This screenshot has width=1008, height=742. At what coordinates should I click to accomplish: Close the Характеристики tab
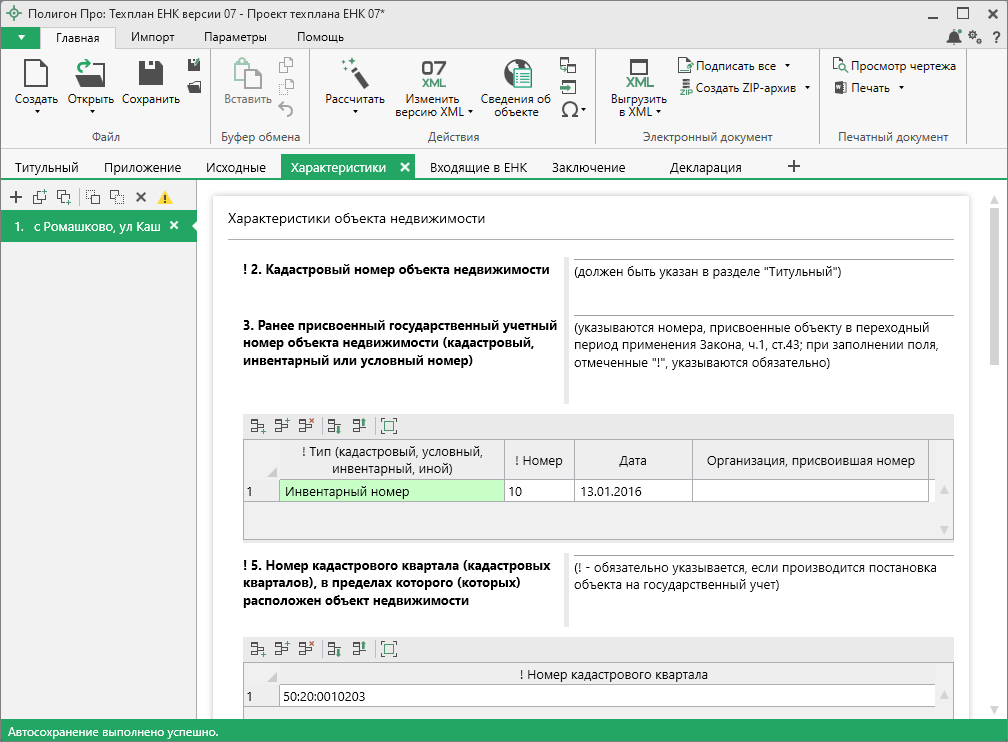[405, 168]
